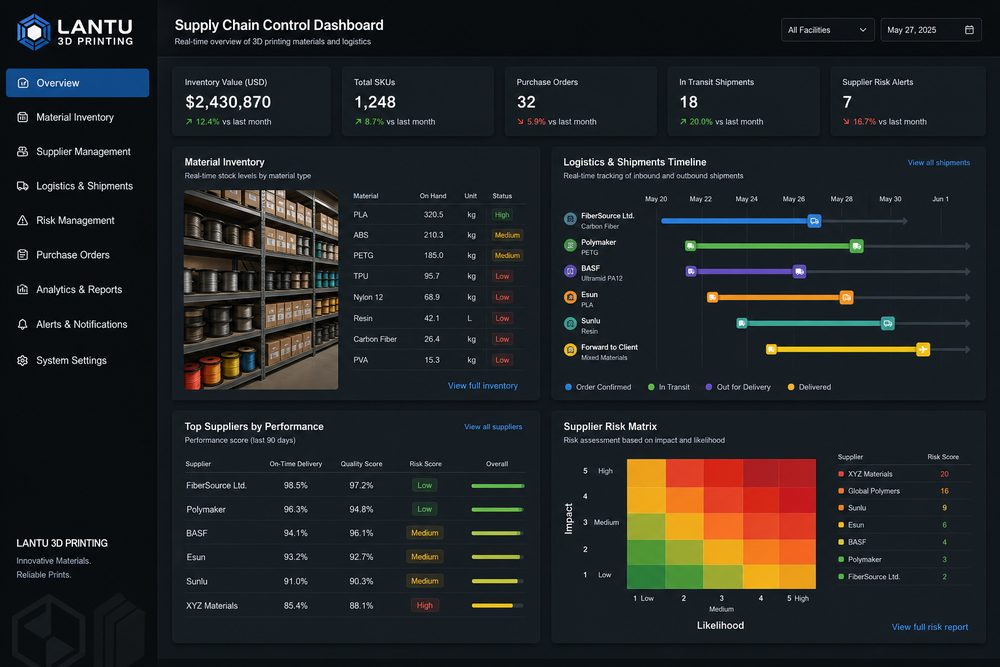Go to Analytics & Reports page
Viewport: 1000px width, 667px height.
click(x=77, y=290)
